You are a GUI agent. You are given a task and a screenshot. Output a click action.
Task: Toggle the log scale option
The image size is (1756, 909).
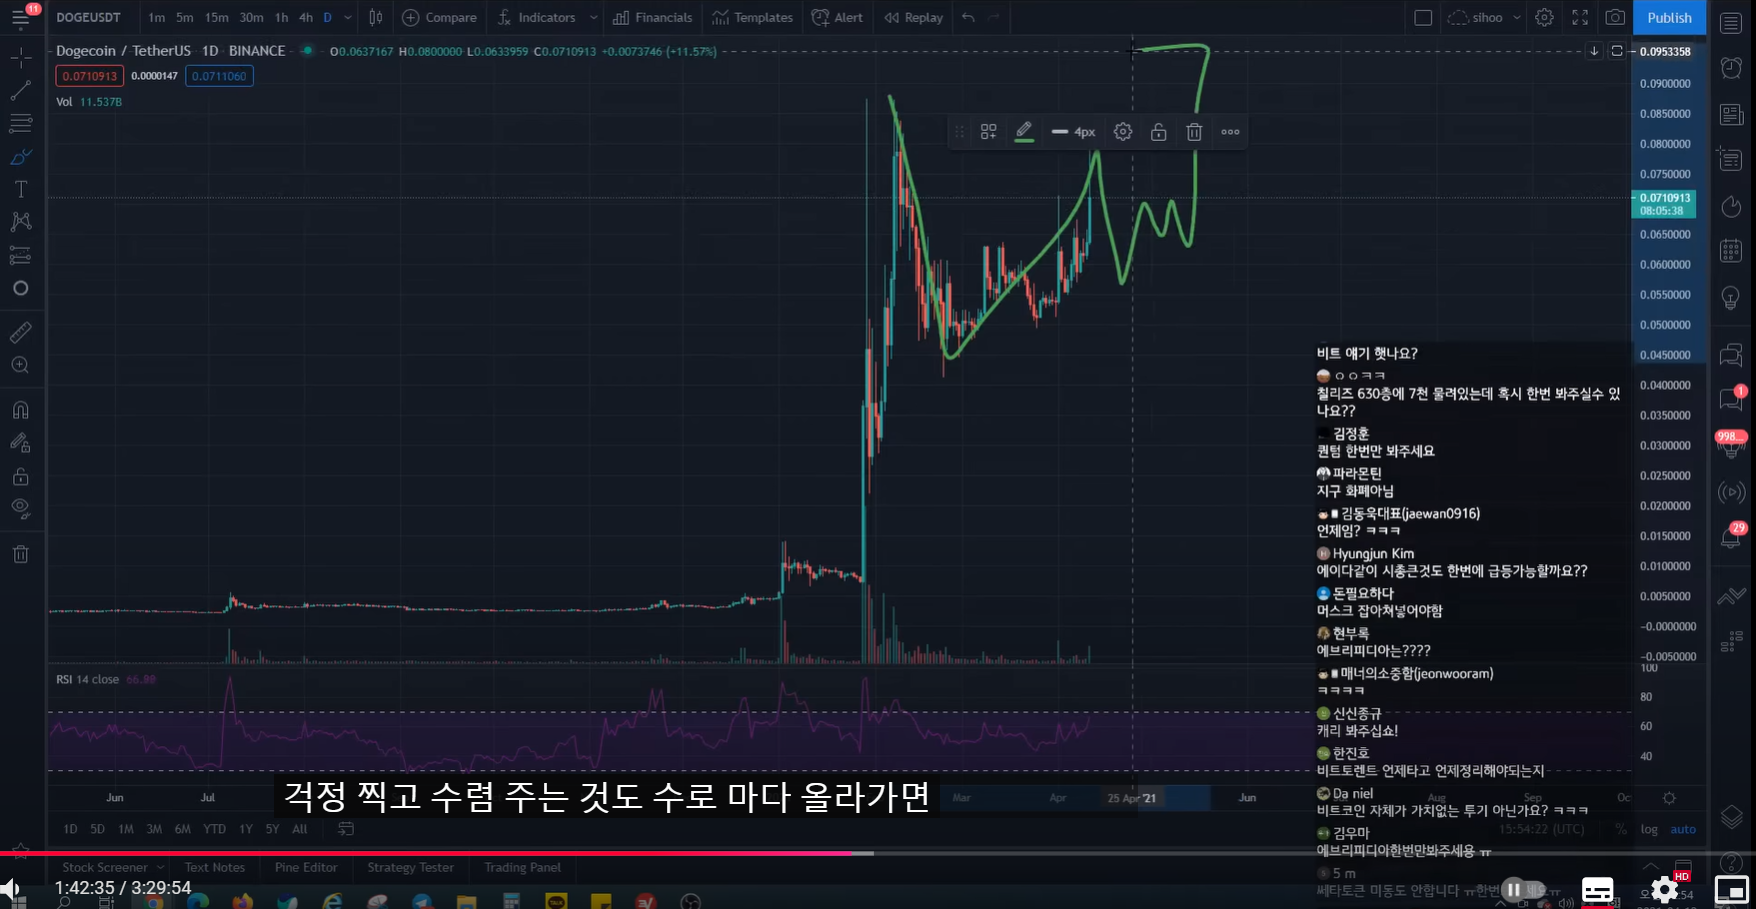point(1649,829)
